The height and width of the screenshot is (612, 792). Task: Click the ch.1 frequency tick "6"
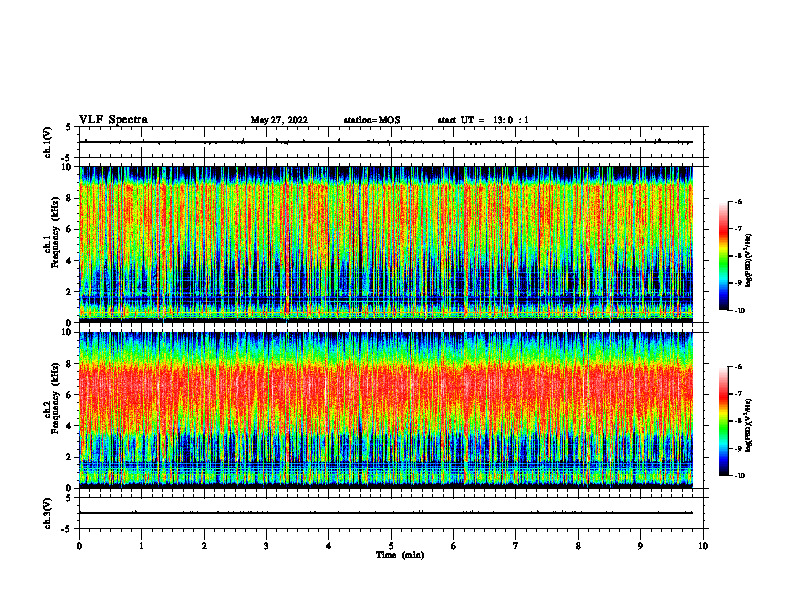click(x=70, y=230)
